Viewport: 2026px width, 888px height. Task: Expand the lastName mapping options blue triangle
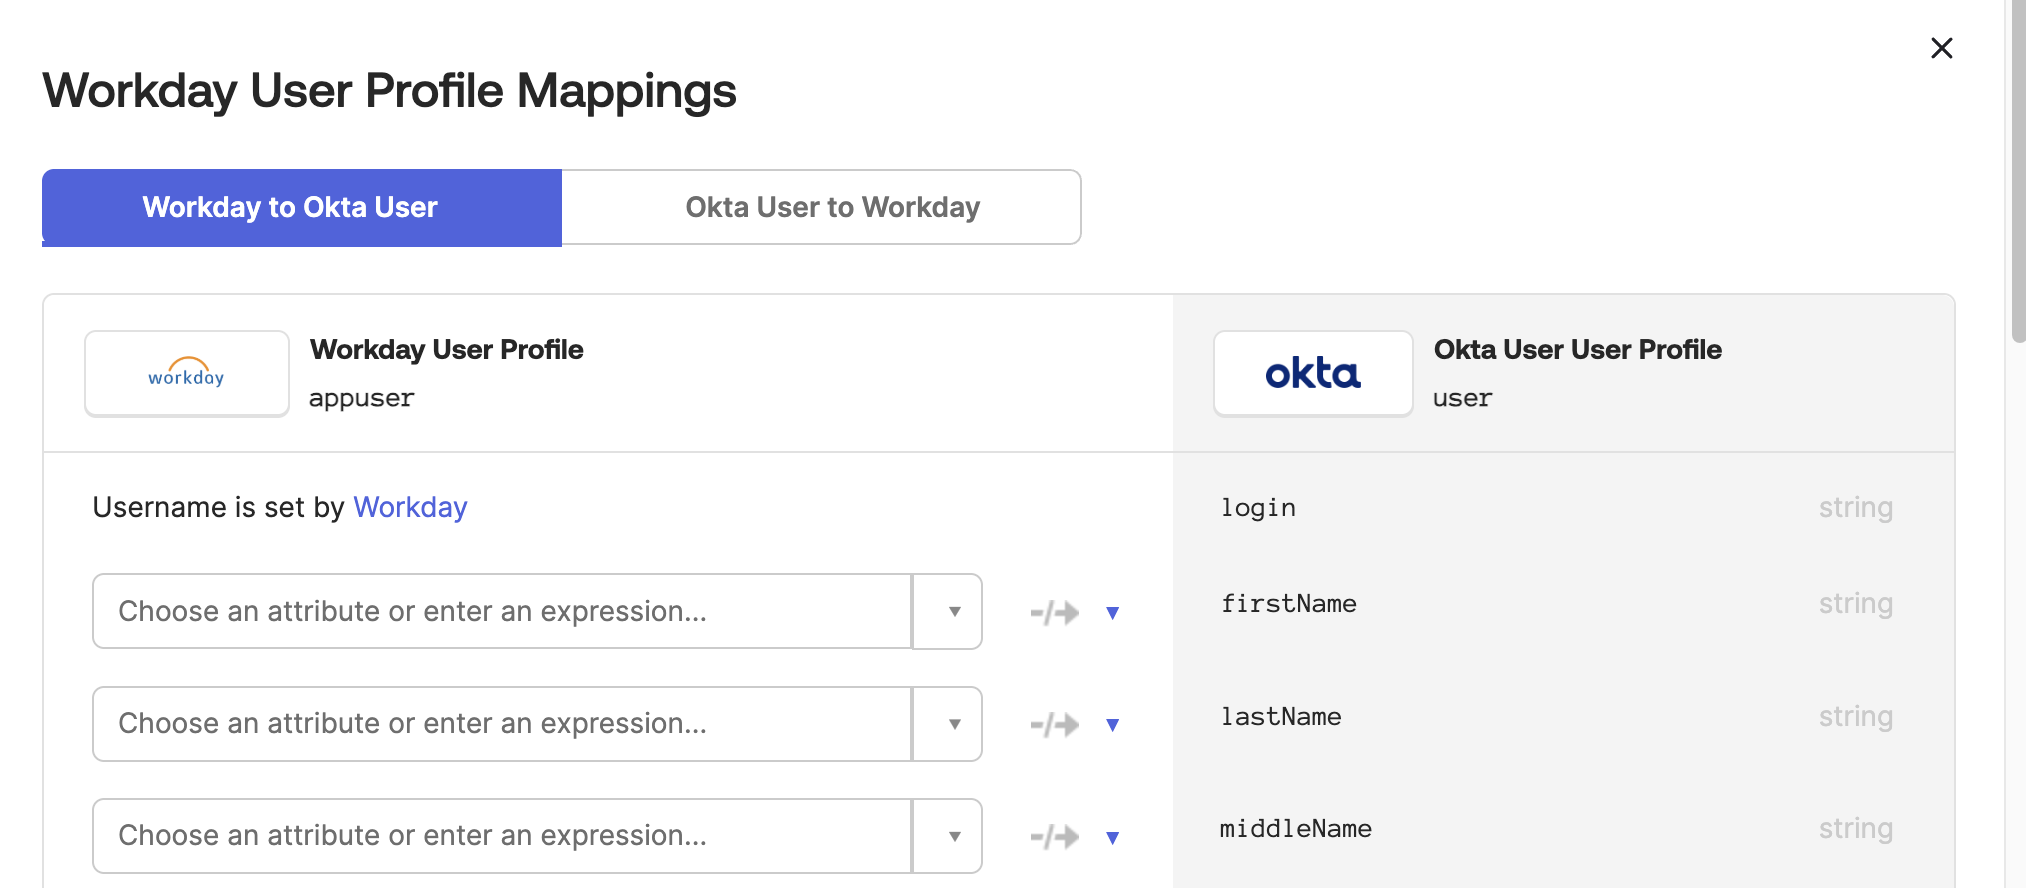pos(1112,725)
